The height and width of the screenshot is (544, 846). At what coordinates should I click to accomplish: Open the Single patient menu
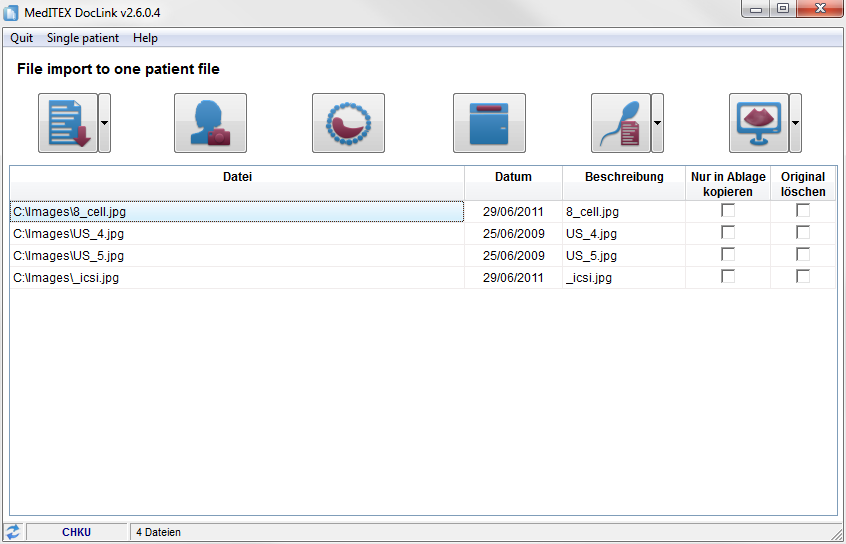(83, 38)
